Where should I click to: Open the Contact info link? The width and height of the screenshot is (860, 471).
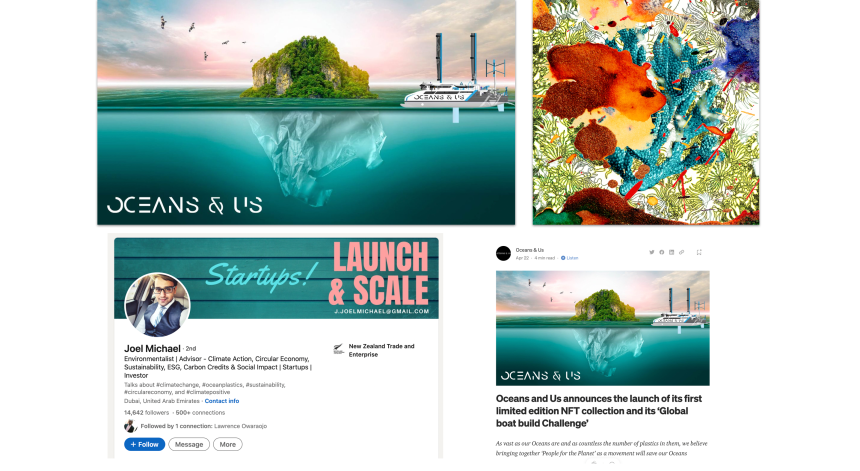point(222,401)
